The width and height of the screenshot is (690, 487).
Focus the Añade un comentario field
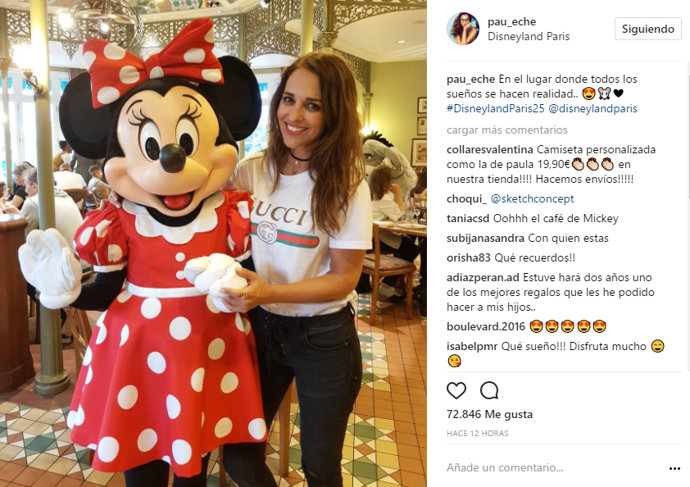point(554,468)
